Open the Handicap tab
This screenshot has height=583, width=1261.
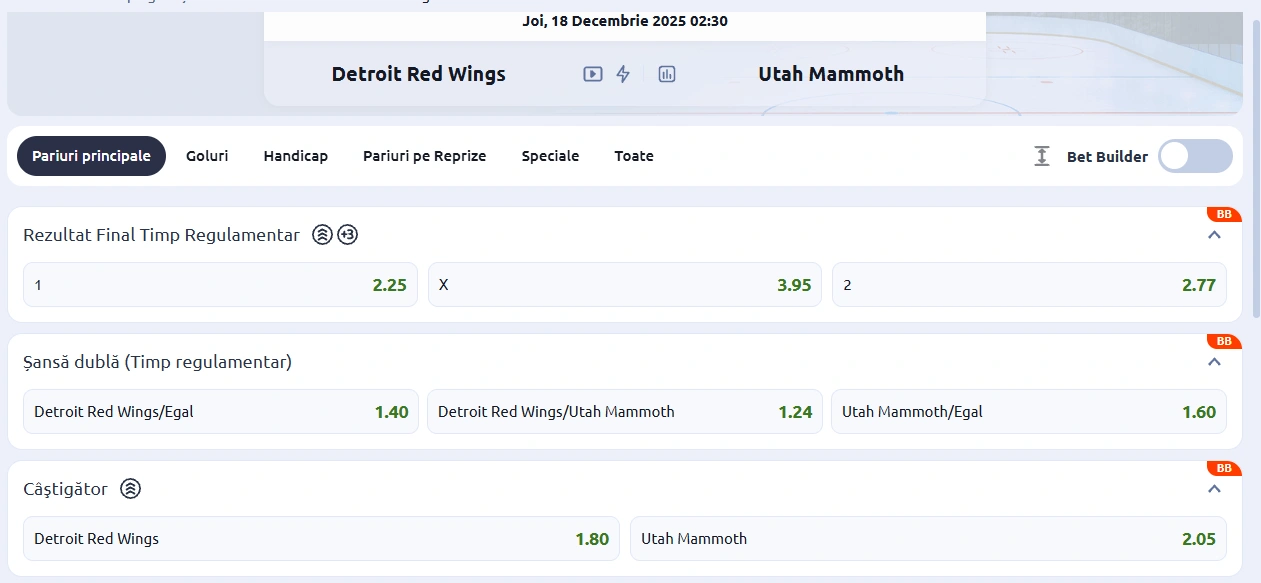pyautogui.click(x=296, y=156)
